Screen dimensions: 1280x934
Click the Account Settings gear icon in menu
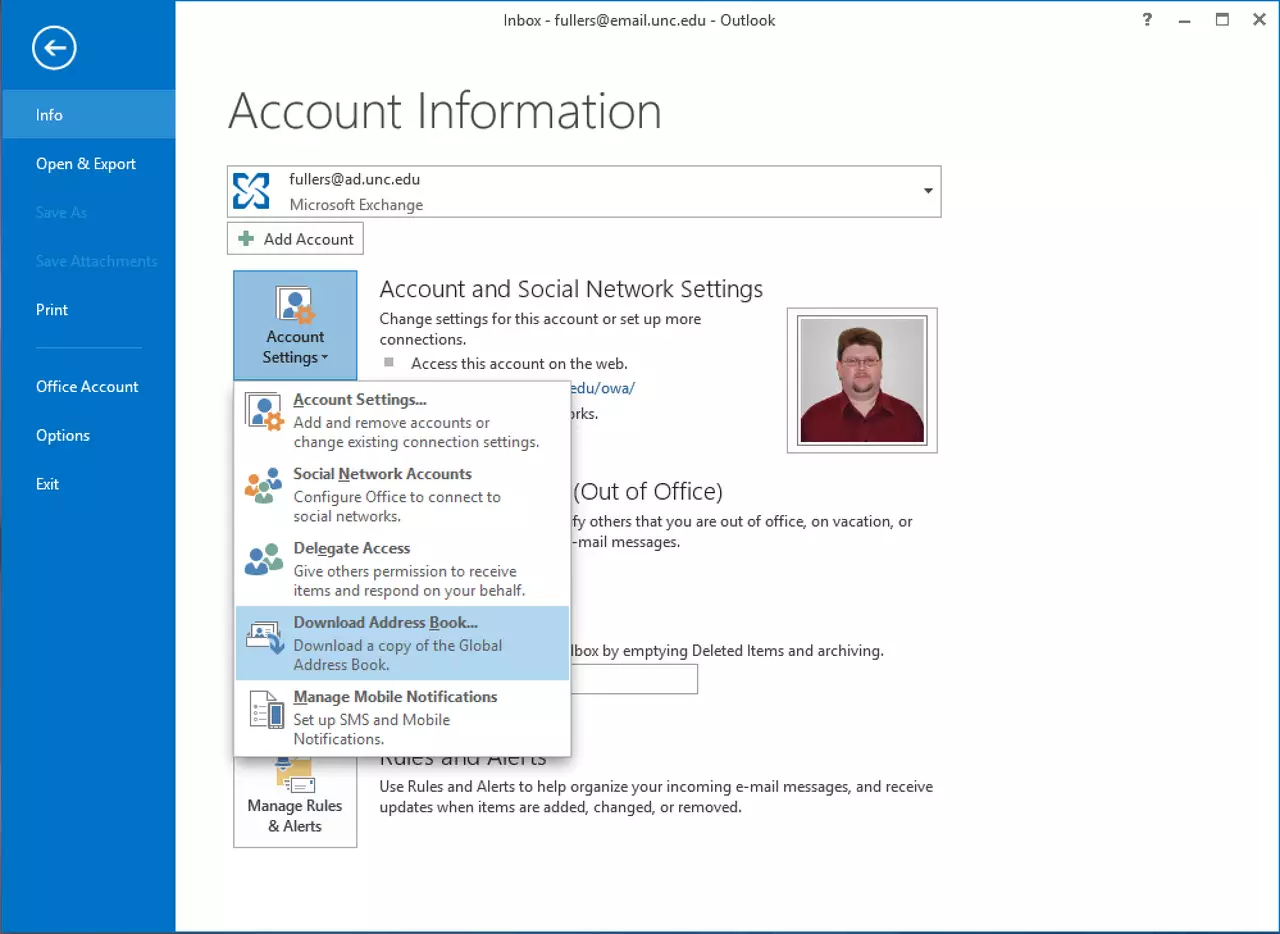264,414
